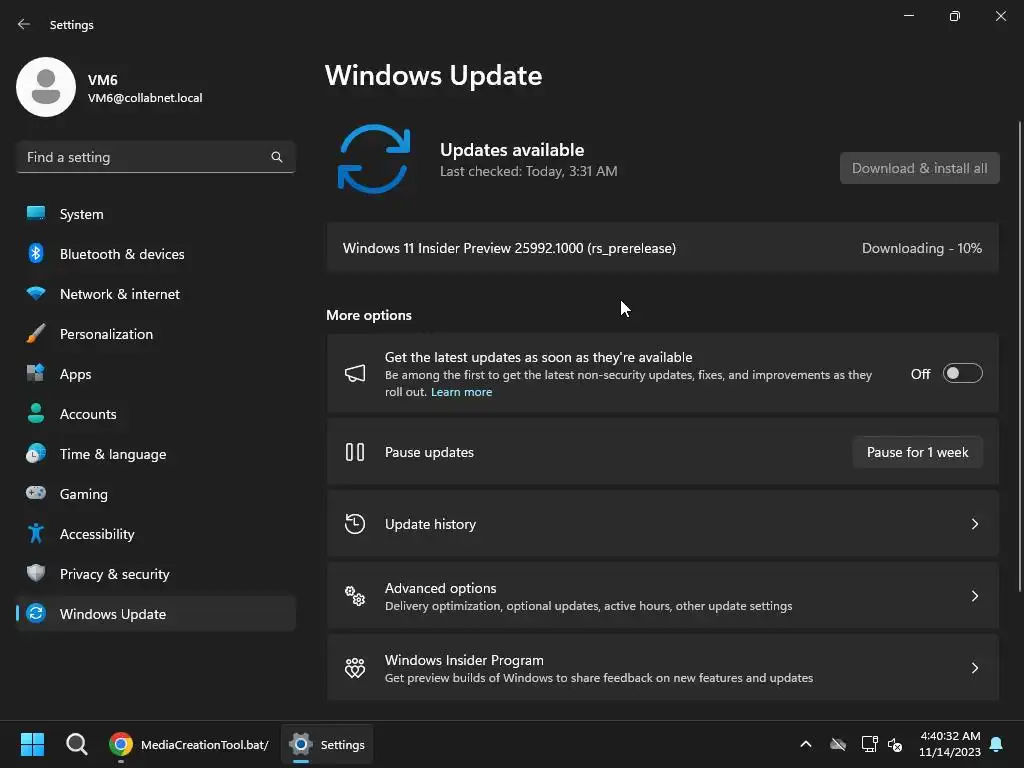The image size is (1024, 768).
Task: Expand Windows Insider Program chevron
Action: point(974,667)
